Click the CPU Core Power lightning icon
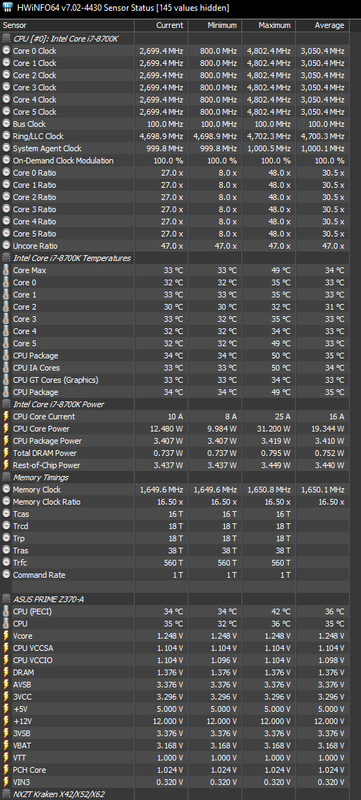The height and width of the screenshot is (800, 361). pos(6,429)
